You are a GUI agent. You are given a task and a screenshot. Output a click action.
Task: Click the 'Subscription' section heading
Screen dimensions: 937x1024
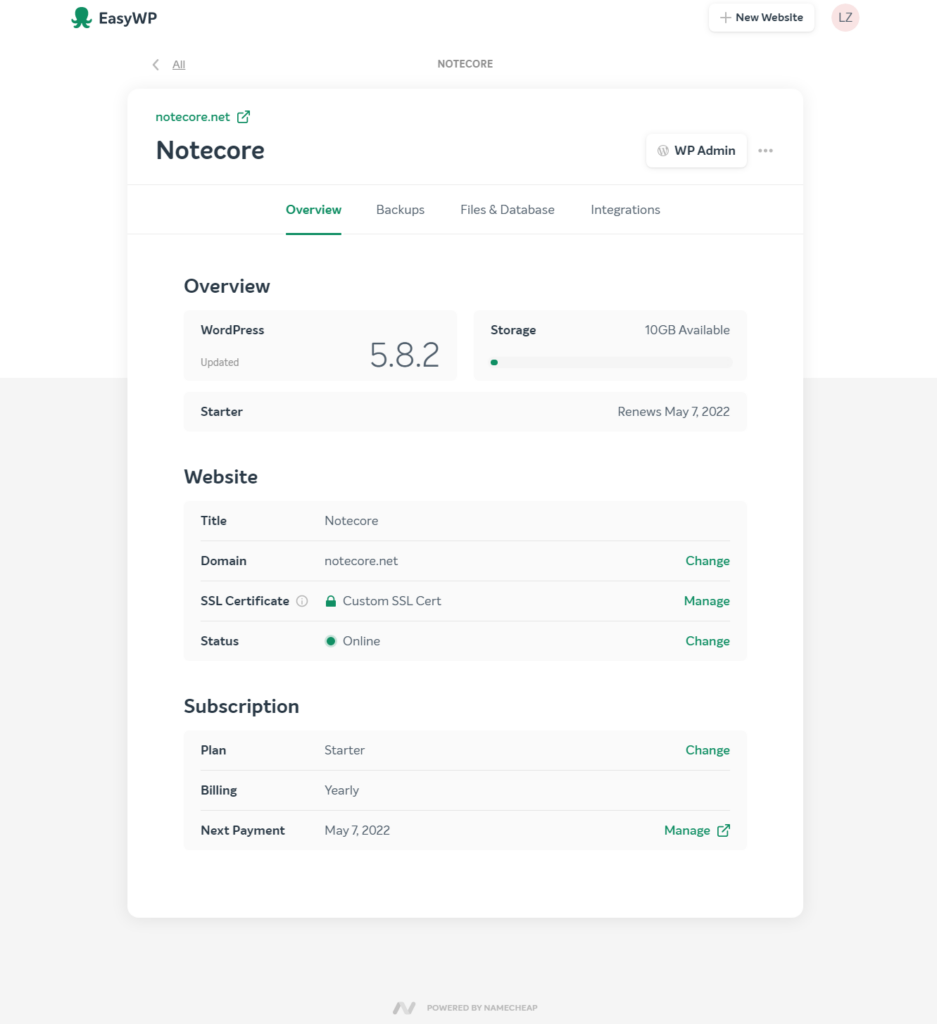(242, 707)
